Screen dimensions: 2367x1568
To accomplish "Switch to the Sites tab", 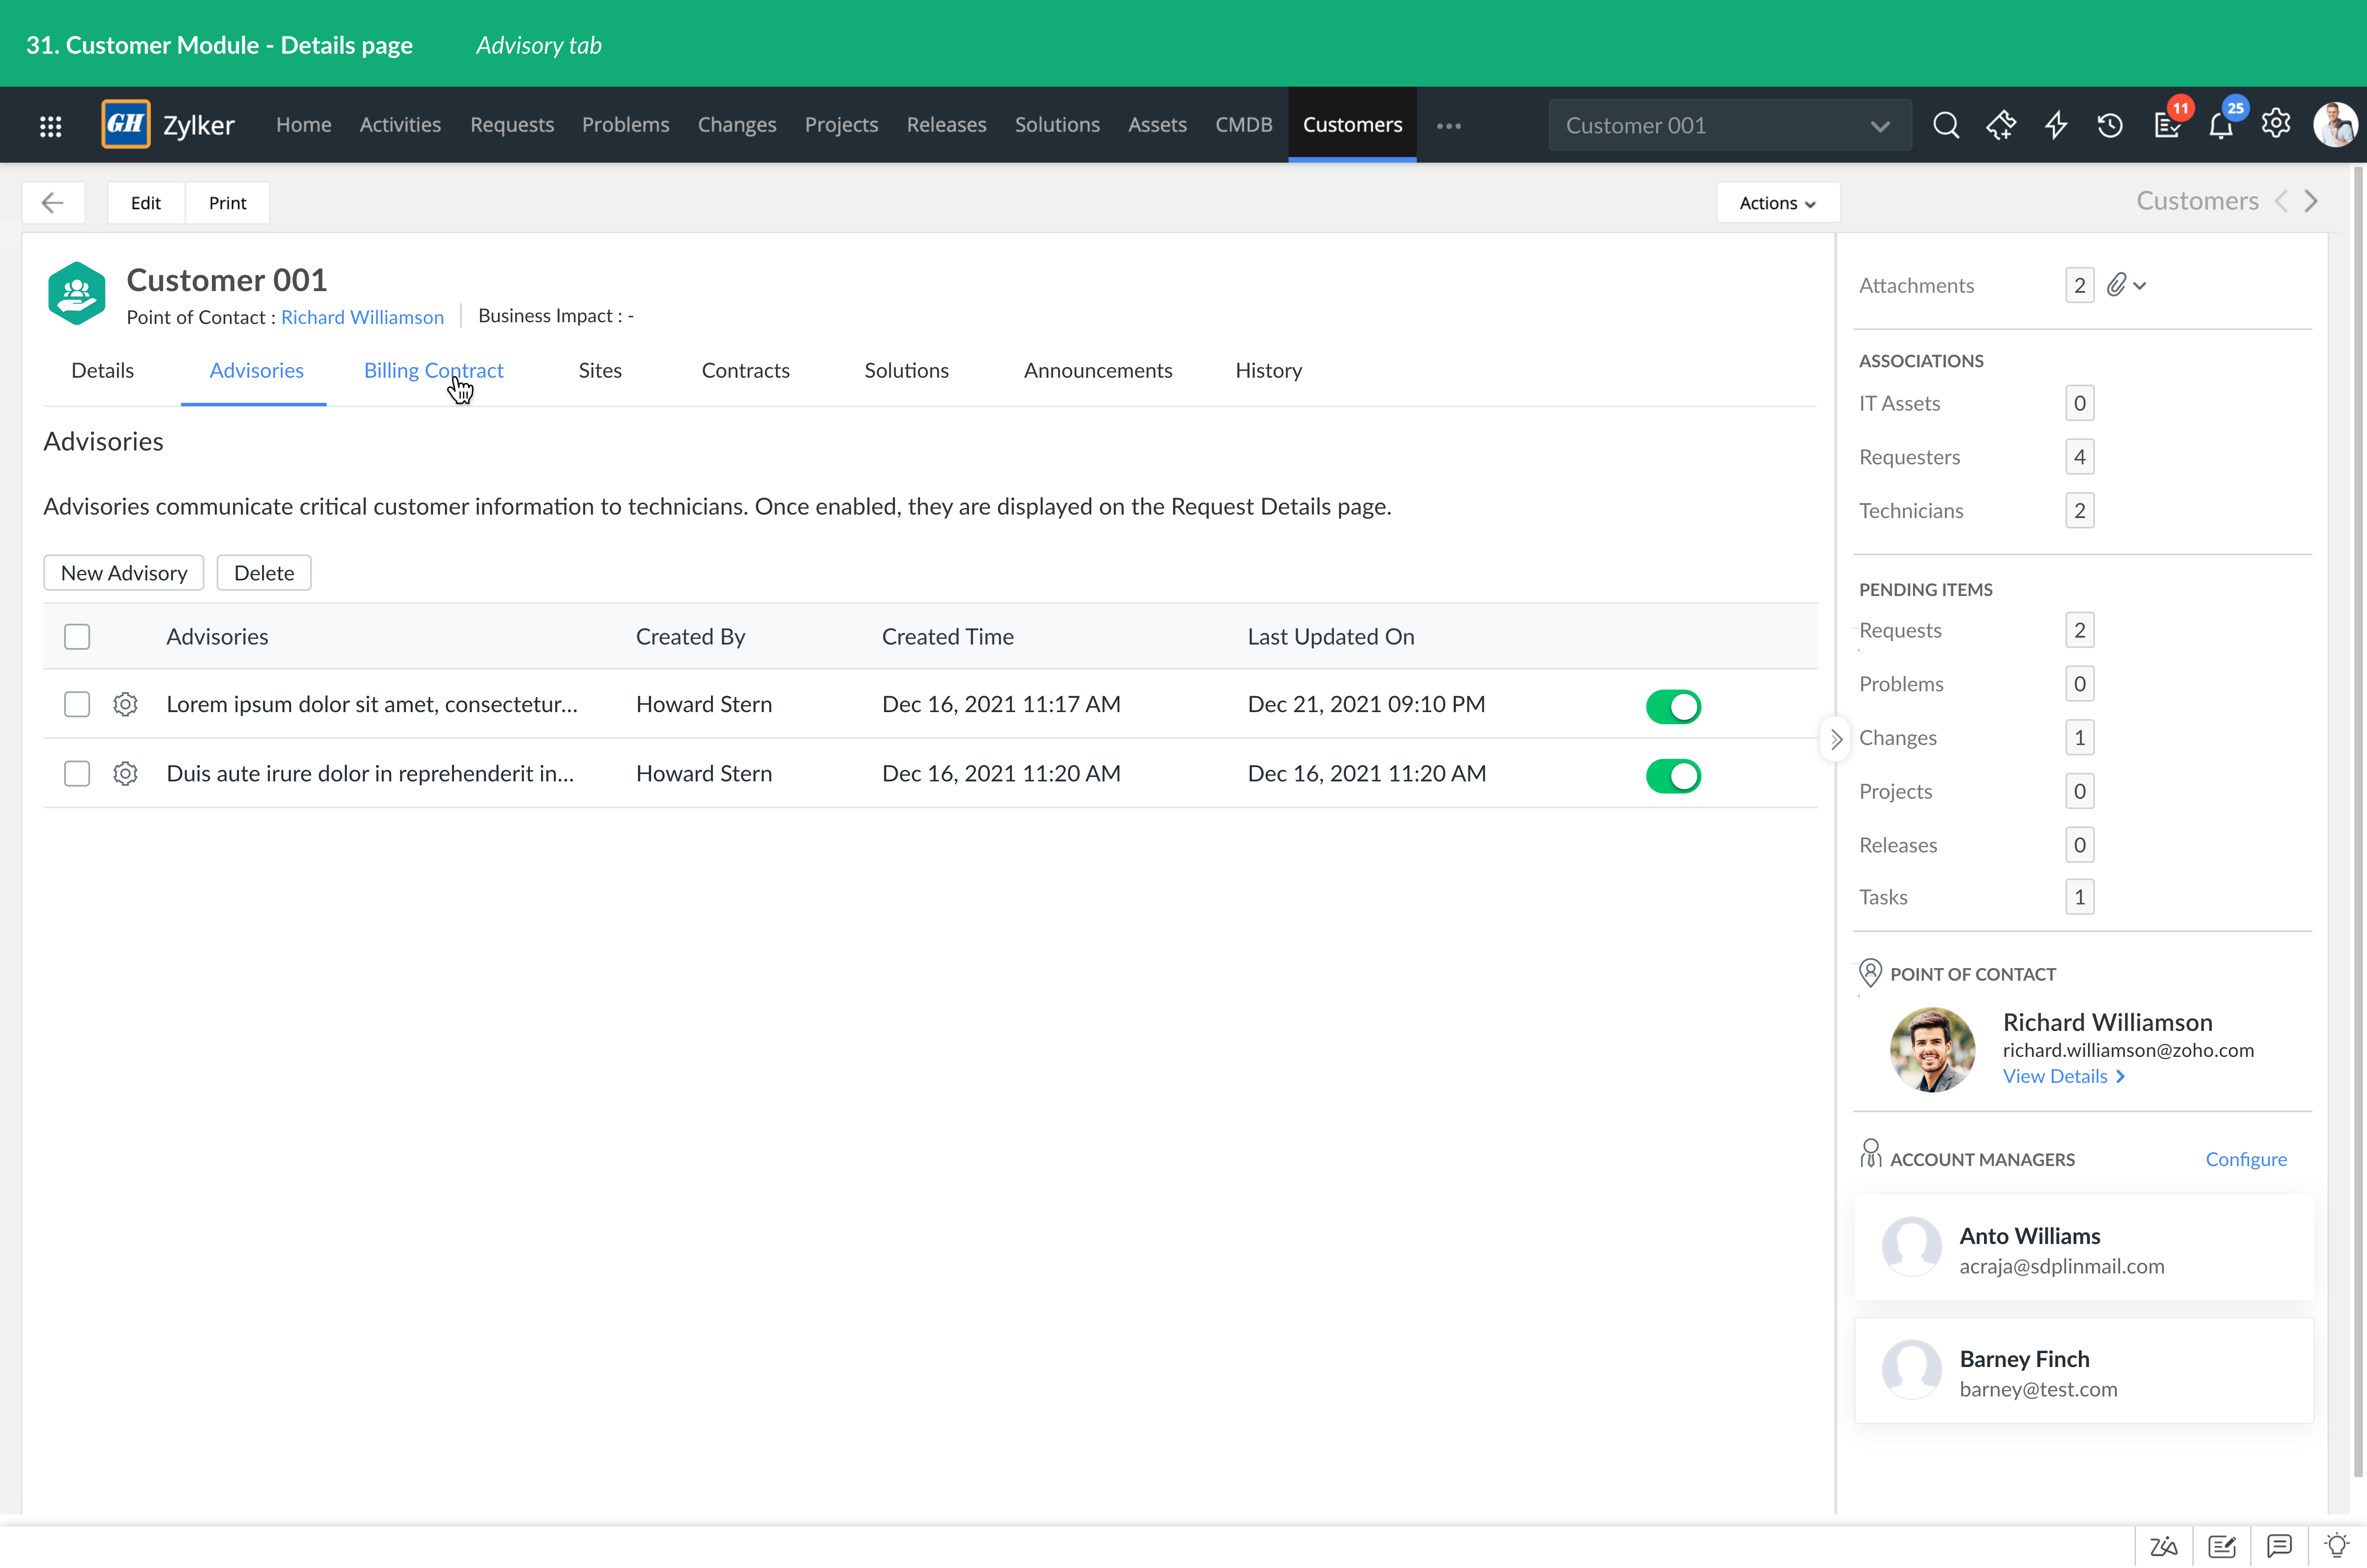I will coord(600,371).
